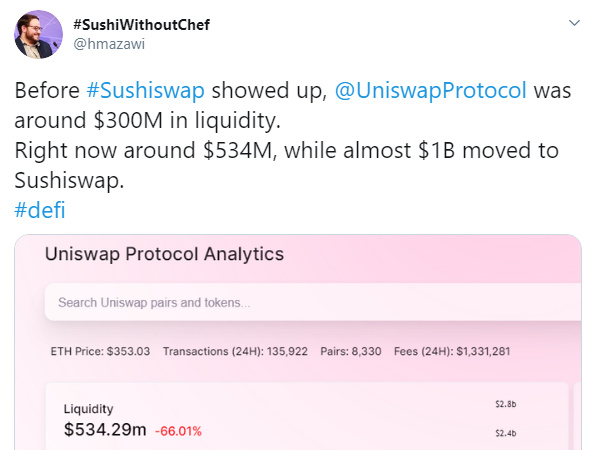This screenshot has width=596, height=450.
Task: Select the $534.29m liquidity value
Action: point(105,429)
